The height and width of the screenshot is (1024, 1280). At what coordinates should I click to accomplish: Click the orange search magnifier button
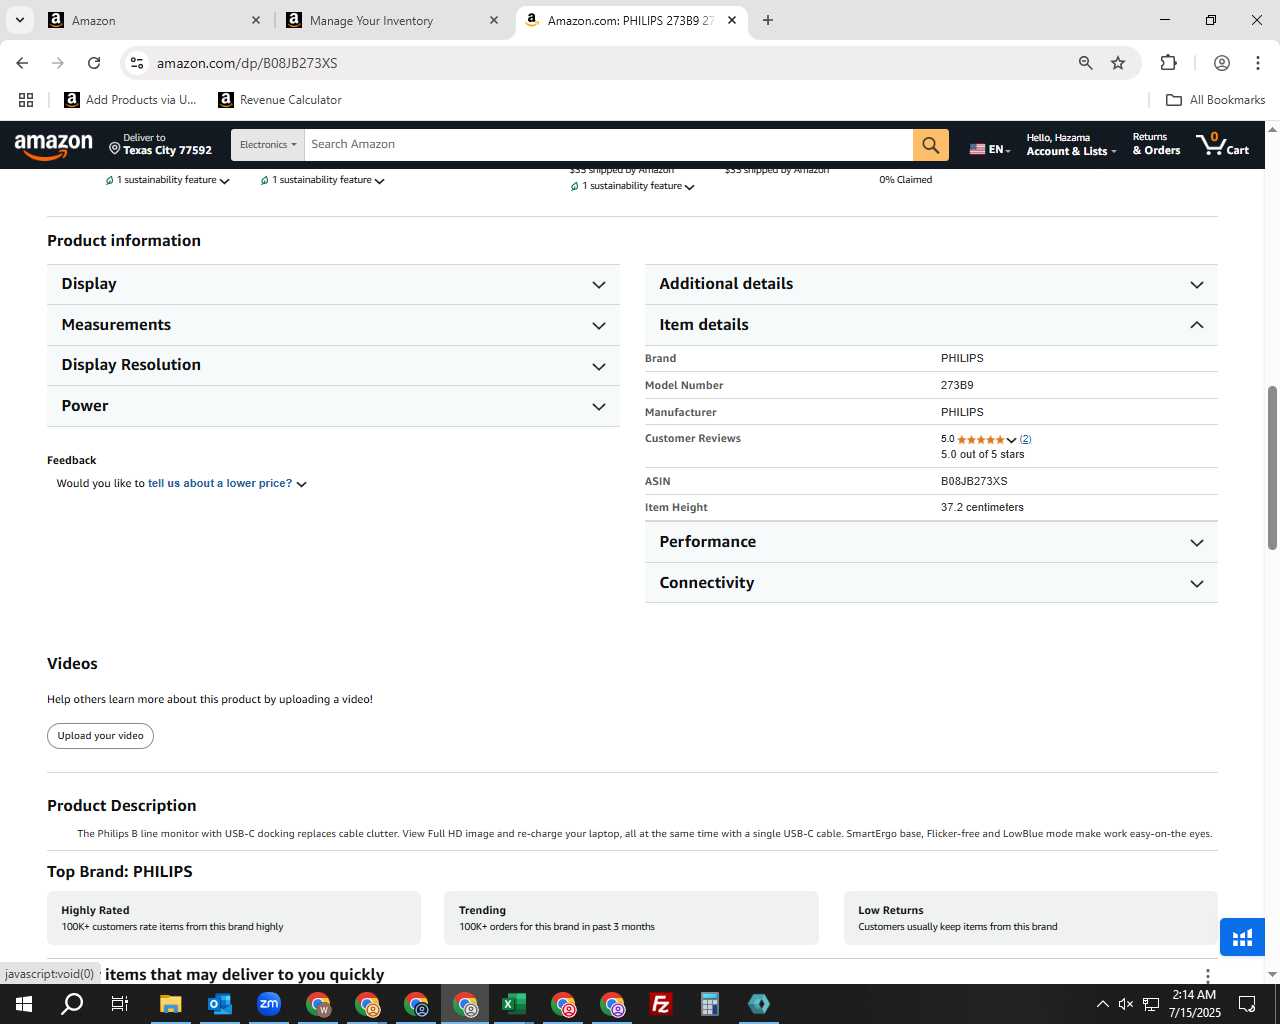click(930, 145)
